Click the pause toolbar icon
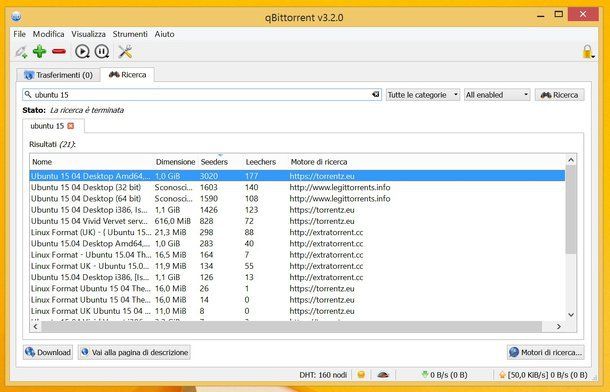 click(102, 51)
